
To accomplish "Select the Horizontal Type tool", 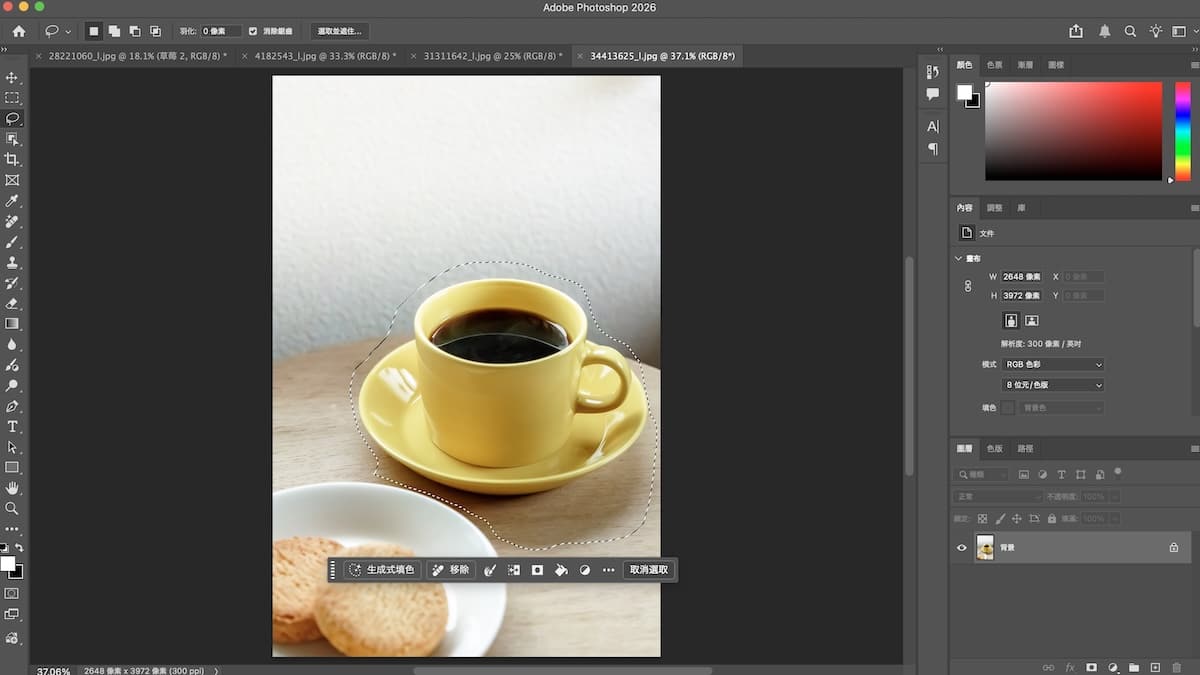I will click(x=12, y=427).
